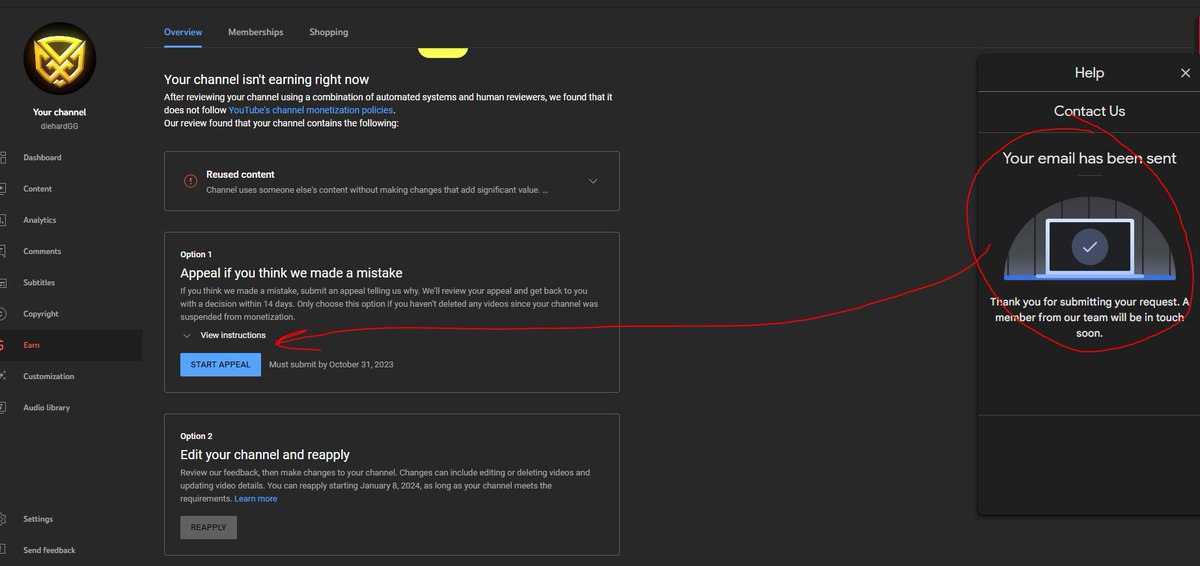Click the 'Option 1' label
This screenshot has width=1200, height=566.
click(196, 255)
